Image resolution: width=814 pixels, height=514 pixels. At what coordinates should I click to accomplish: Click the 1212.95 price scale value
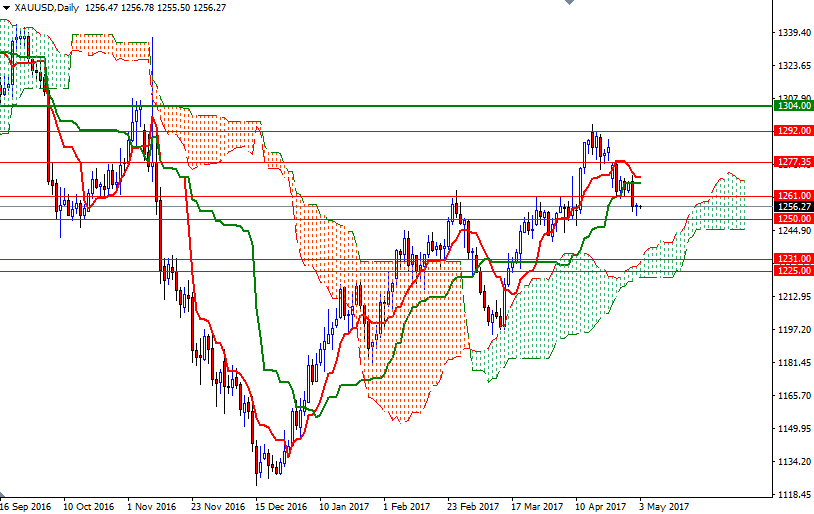[794, 296]
